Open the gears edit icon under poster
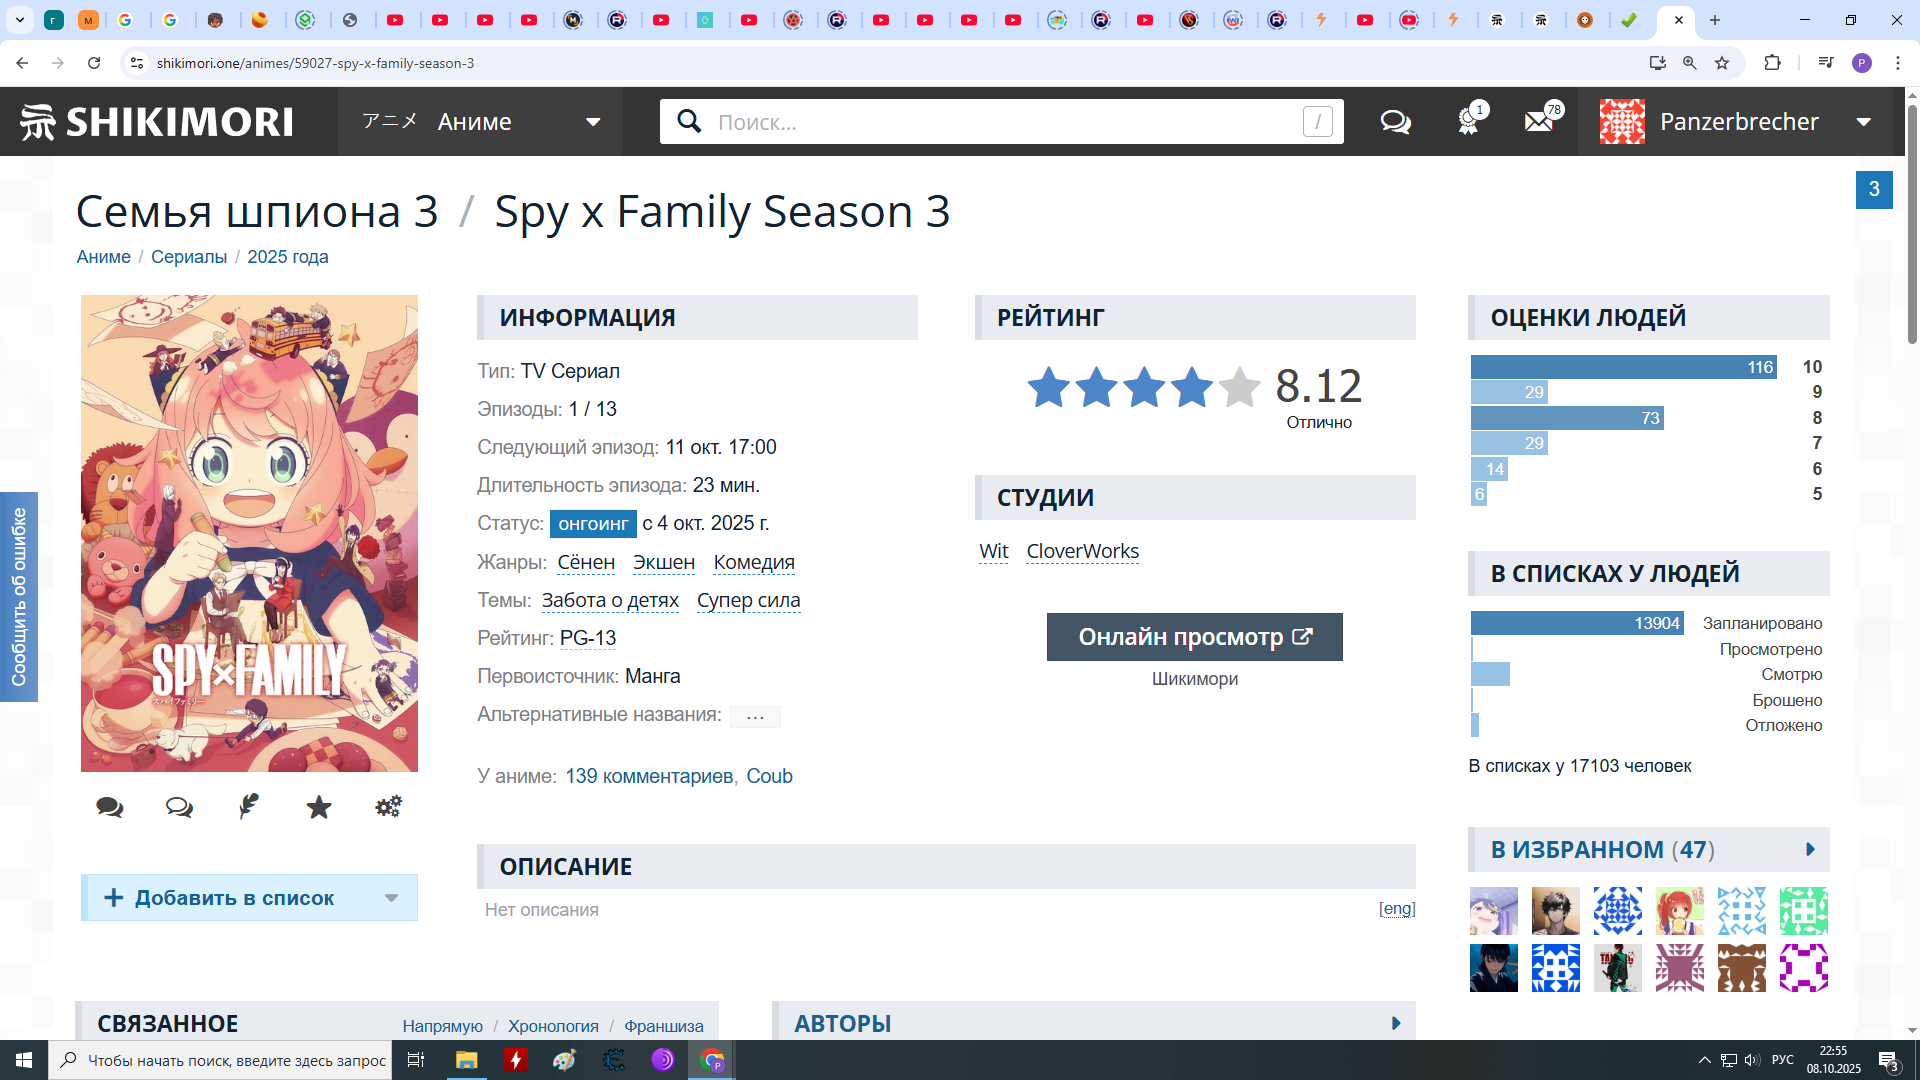Screen dimensions: 1920x1080 (x=388, y=807)
